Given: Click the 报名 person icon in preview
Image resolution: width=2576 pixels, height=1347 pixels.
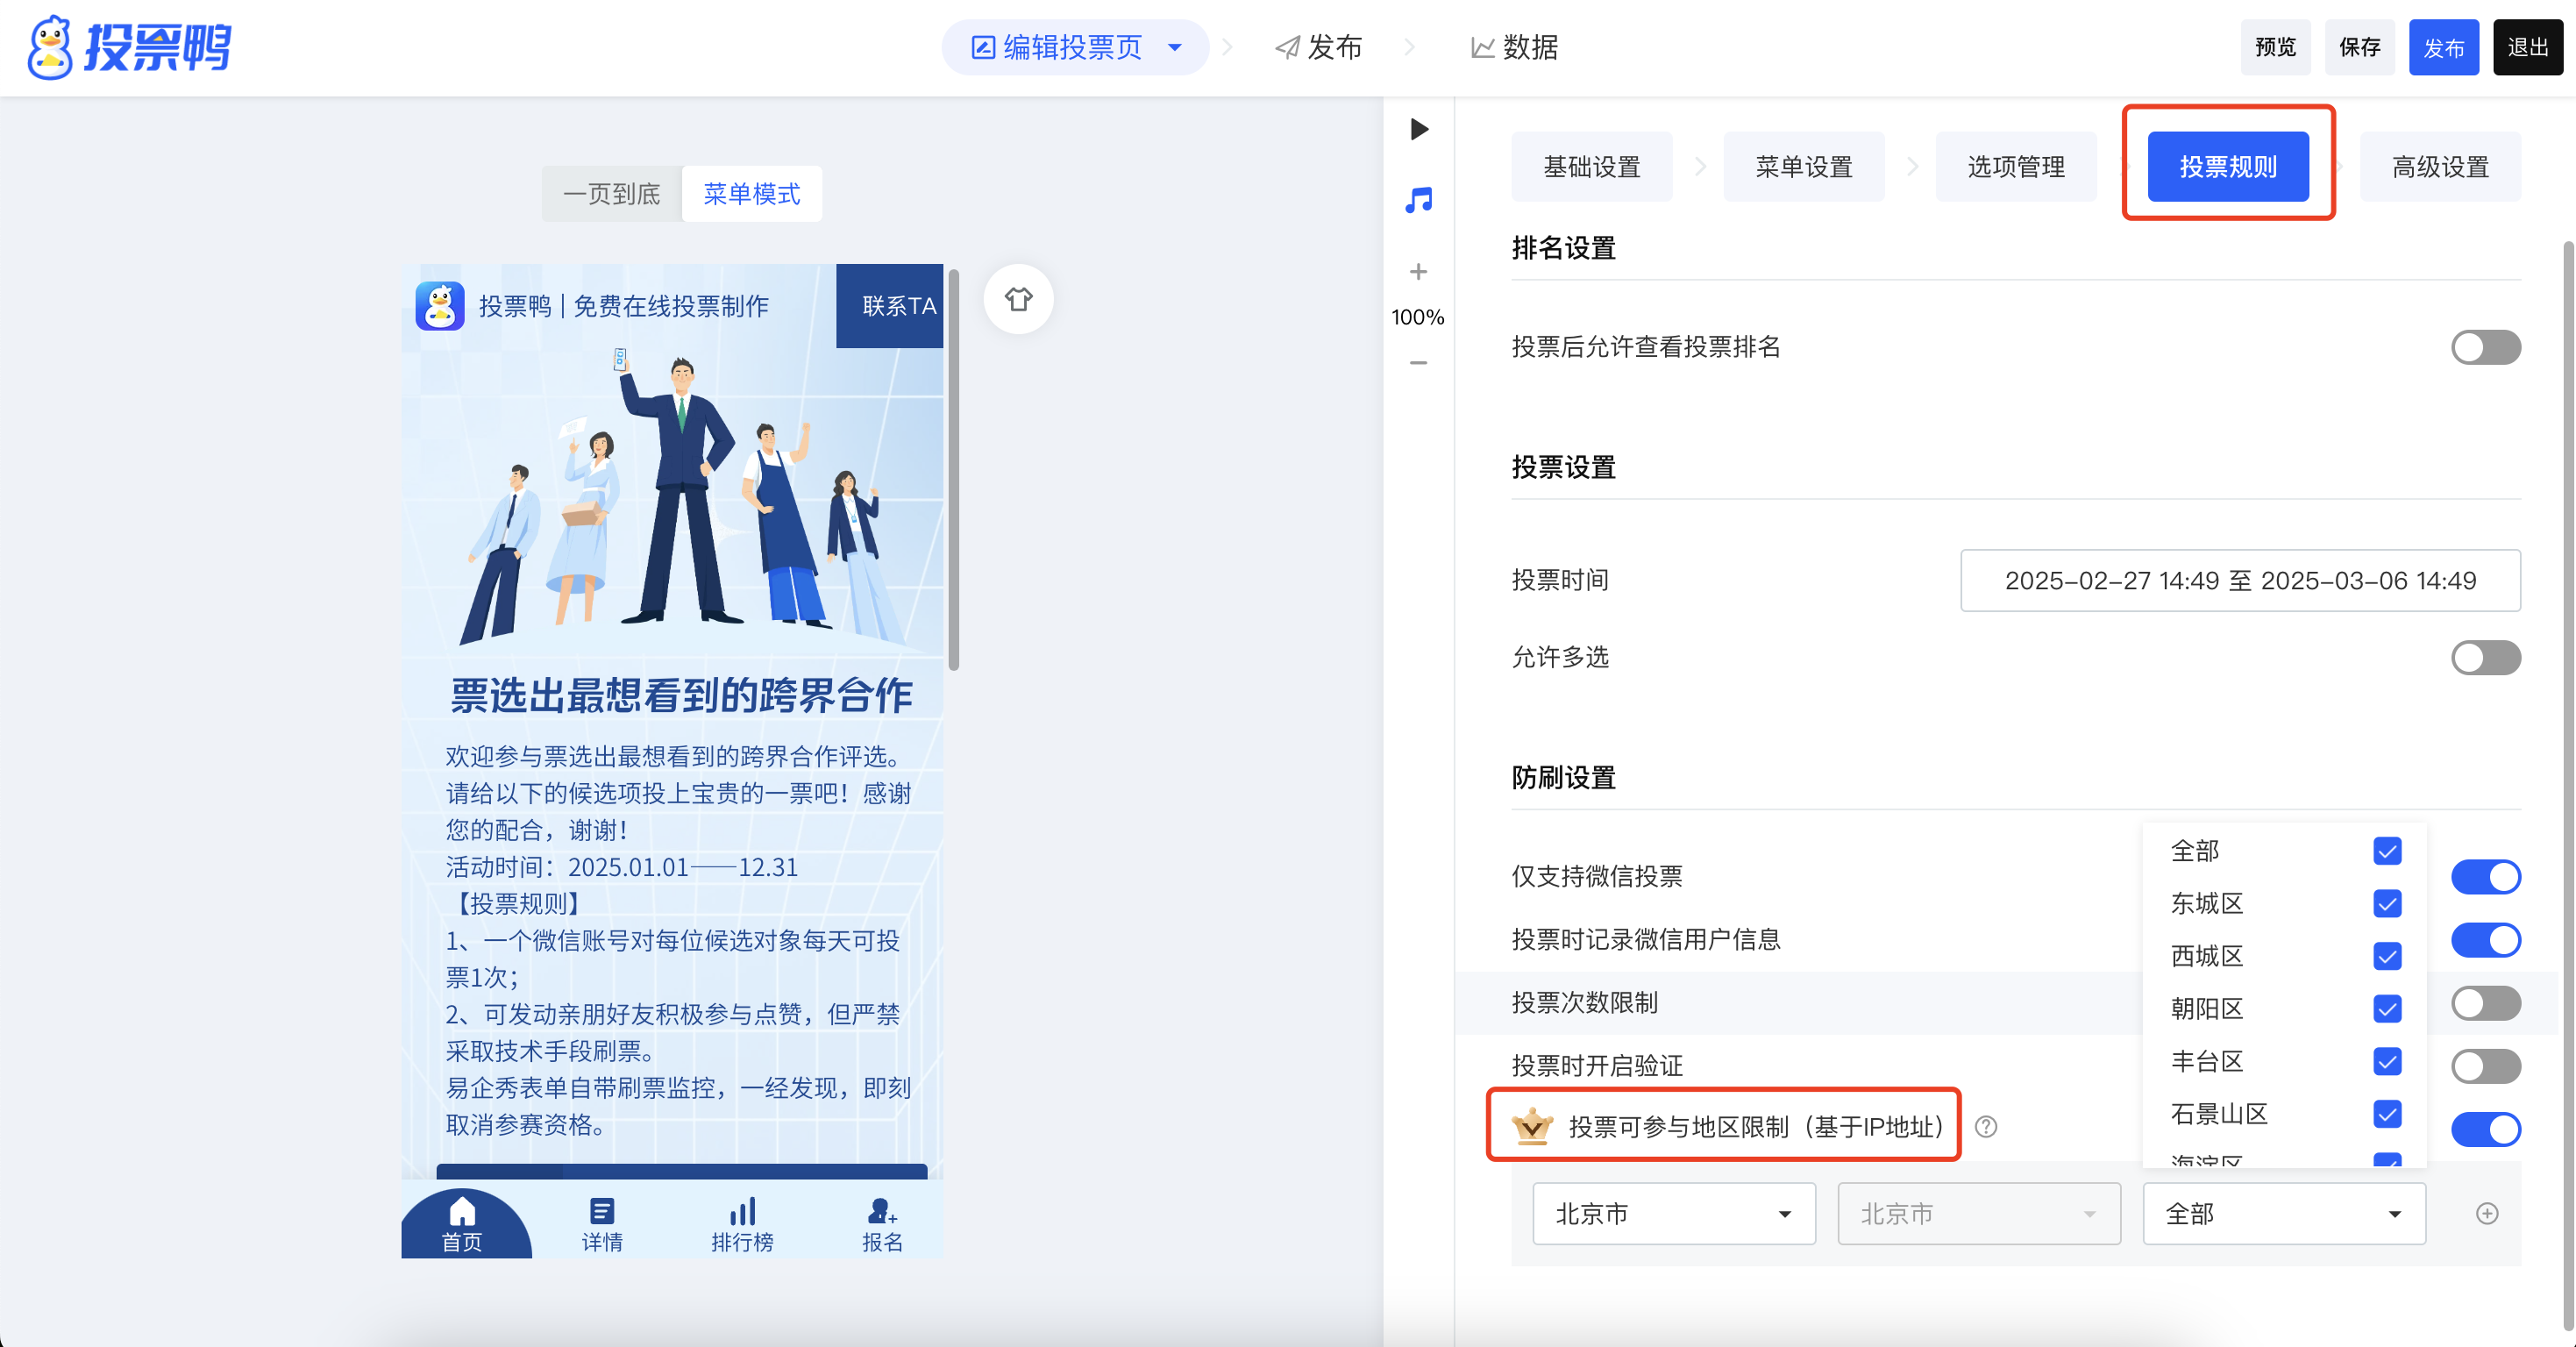Looking at the screenshot, I should [881, 1213].
